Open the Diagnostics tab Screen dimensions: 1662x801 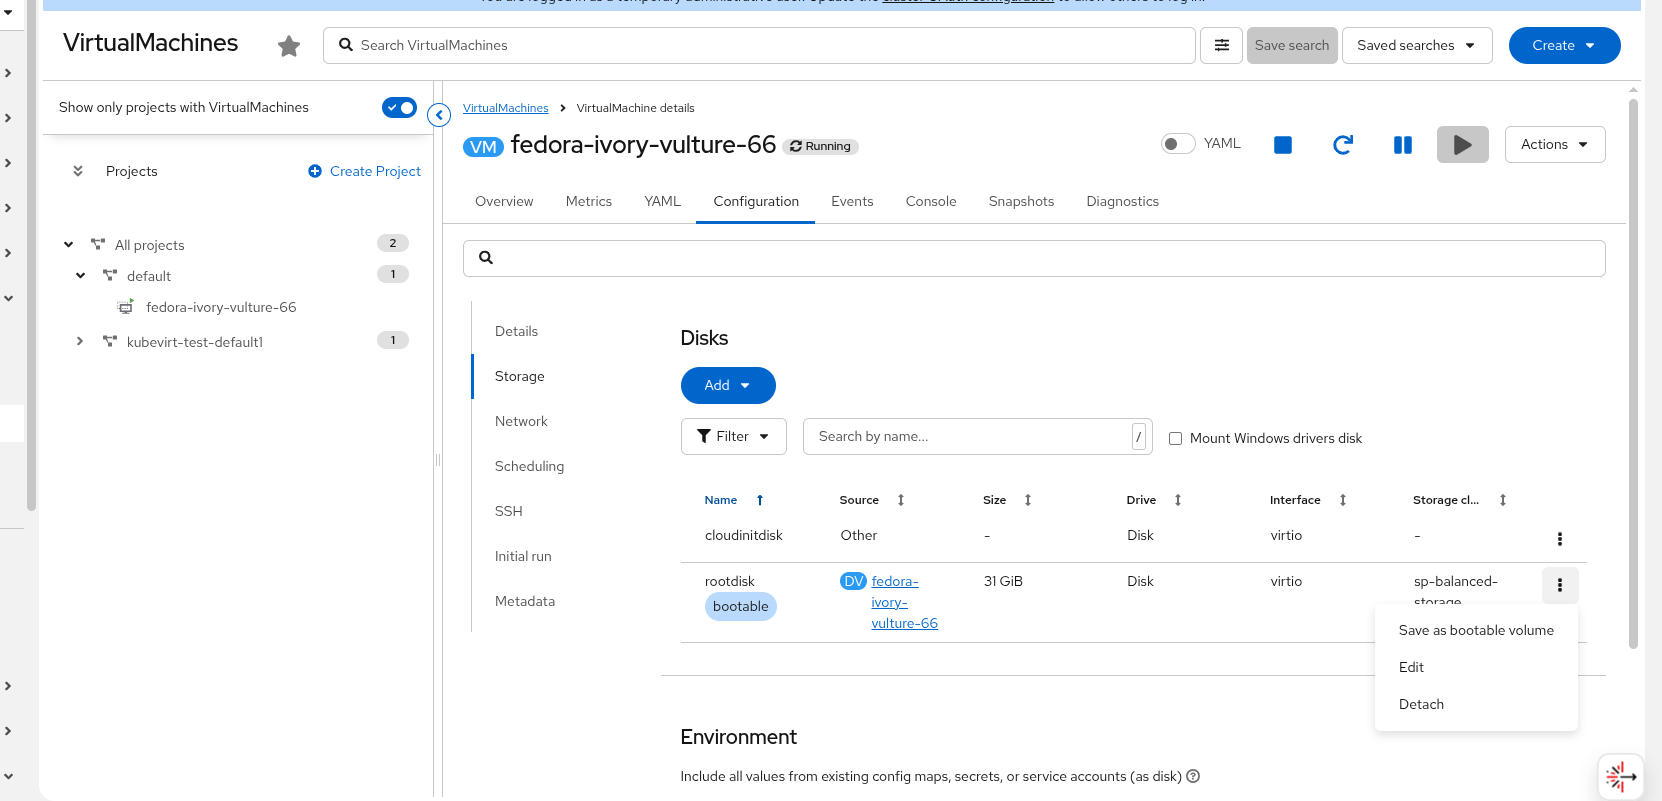click(1122, 201)
